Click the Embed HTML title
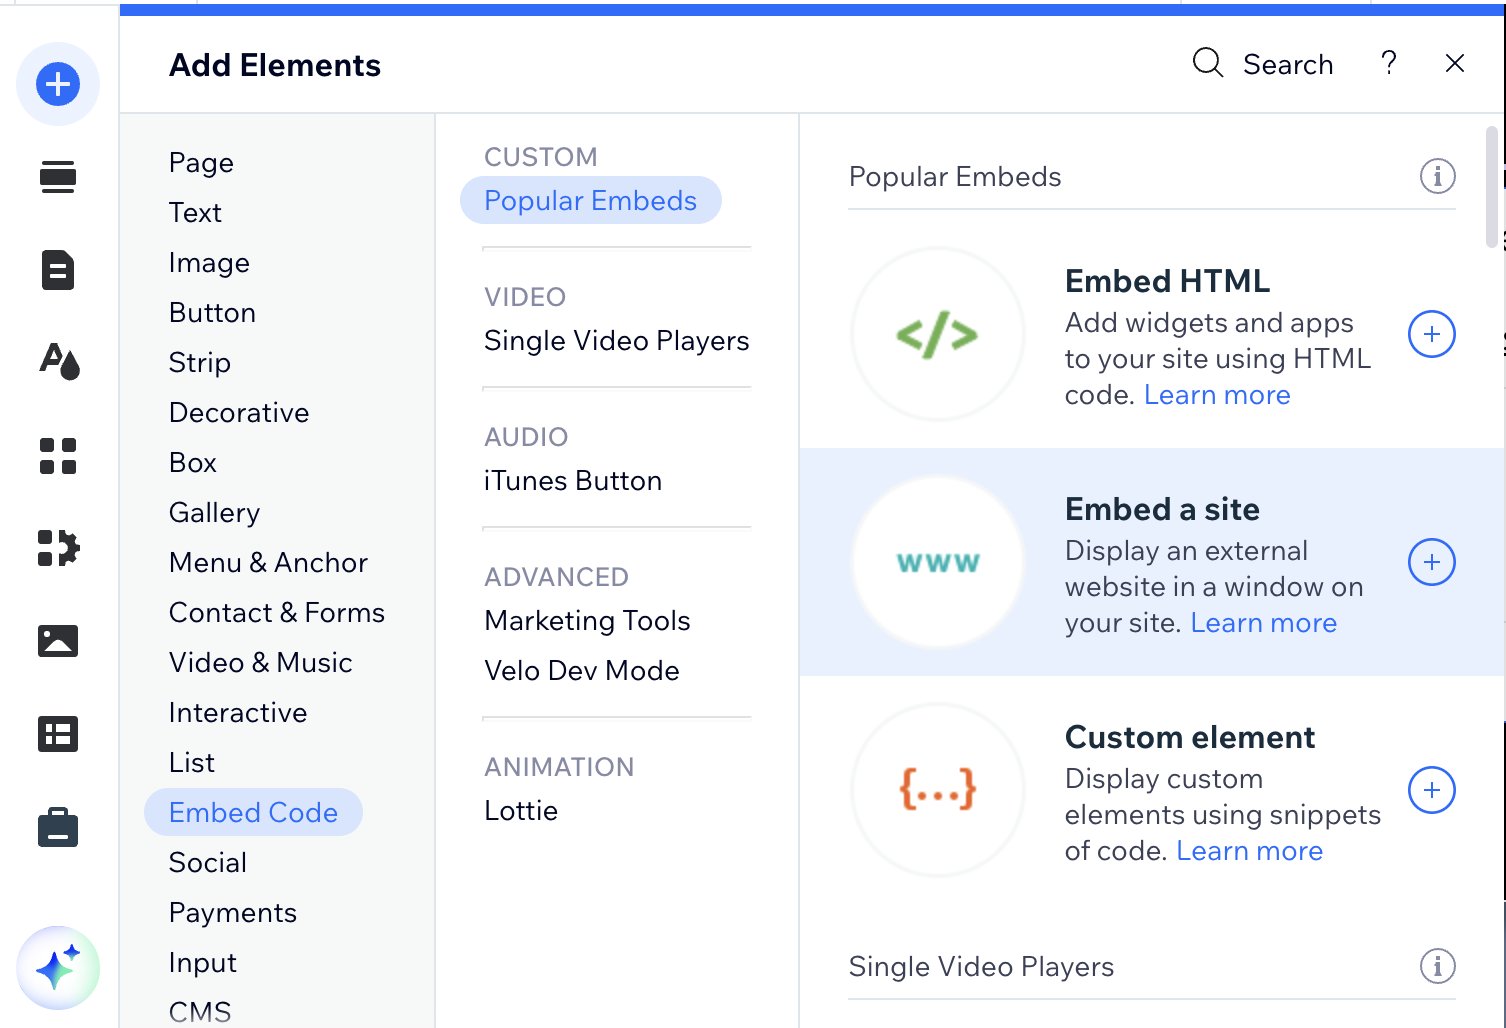The height and width of the screenshot is (1028, 1506). point(1168,281)
